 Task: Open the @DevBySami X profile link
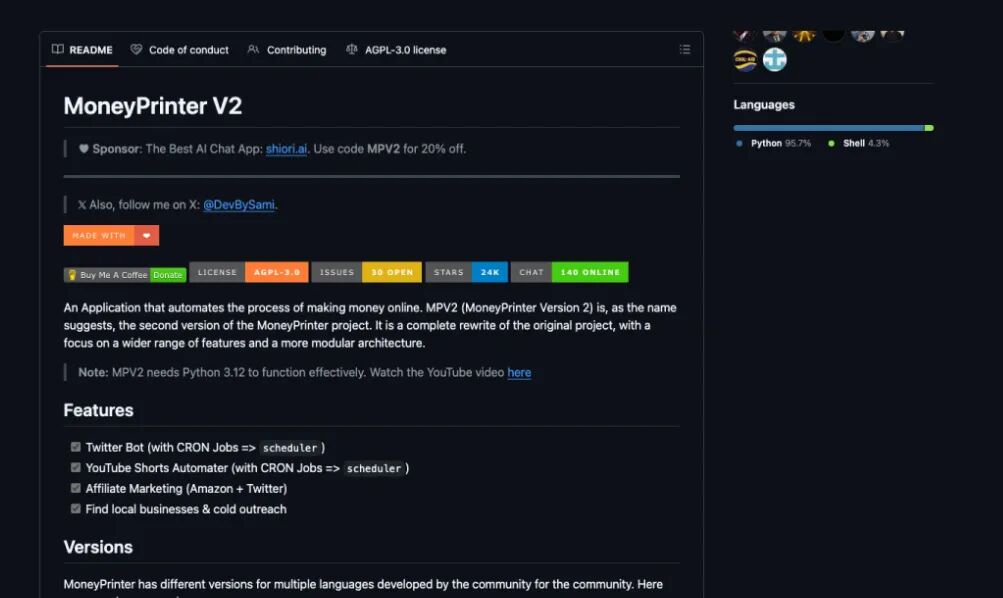point(239,205)
